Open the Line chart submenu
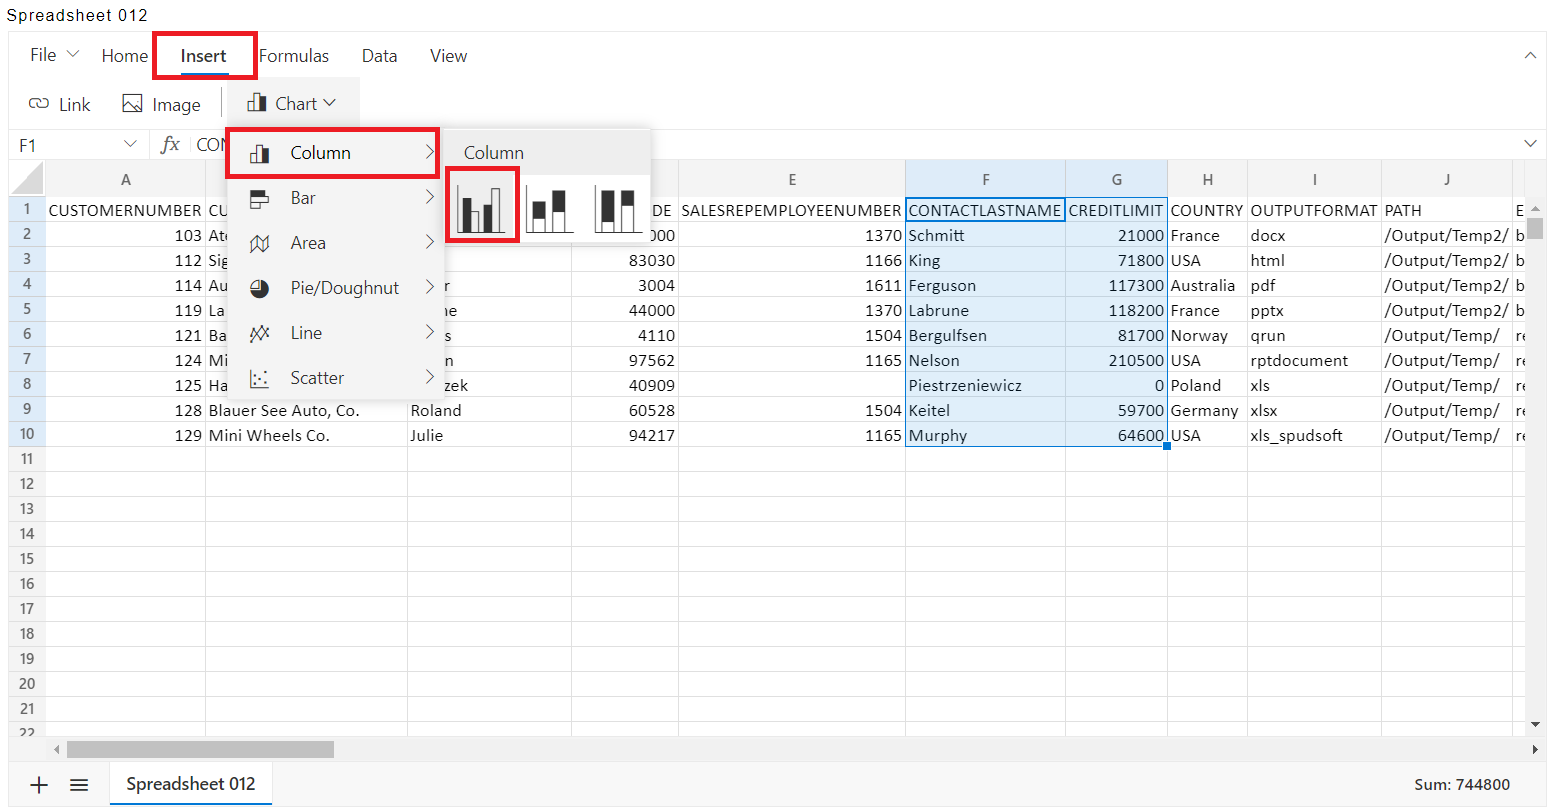Viewport: 1547px width, 811px height. point(334,333)
